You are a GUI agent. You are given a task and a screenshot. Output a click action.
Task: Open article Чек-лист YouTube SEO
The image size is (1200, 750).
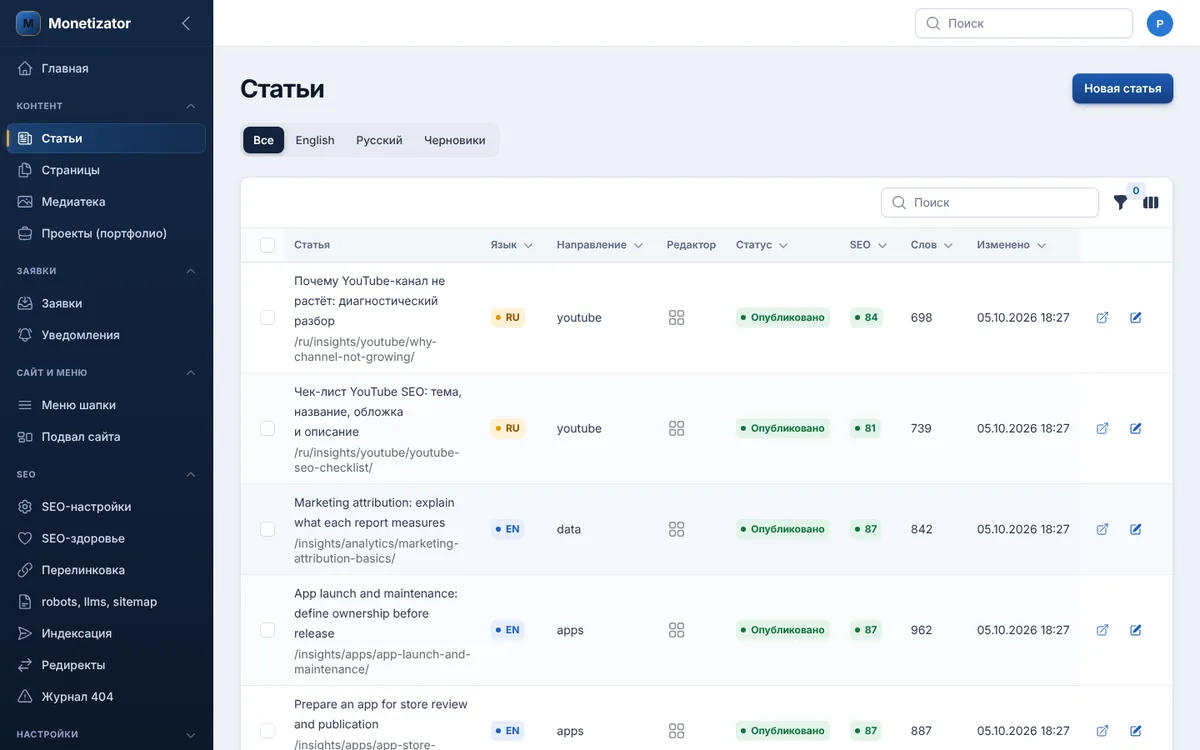pyautogui.click(x=378, y=412)
